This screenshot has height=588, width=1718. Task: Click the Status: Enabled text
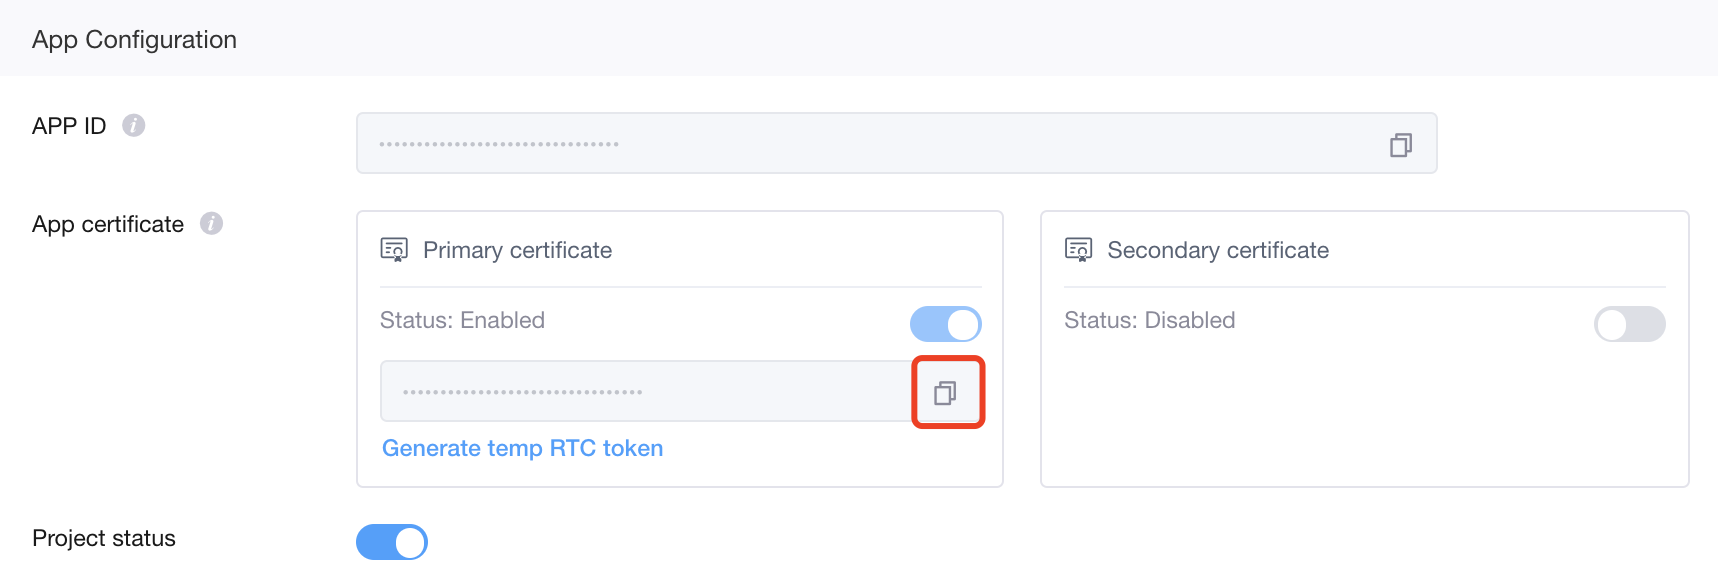[462, 320]
